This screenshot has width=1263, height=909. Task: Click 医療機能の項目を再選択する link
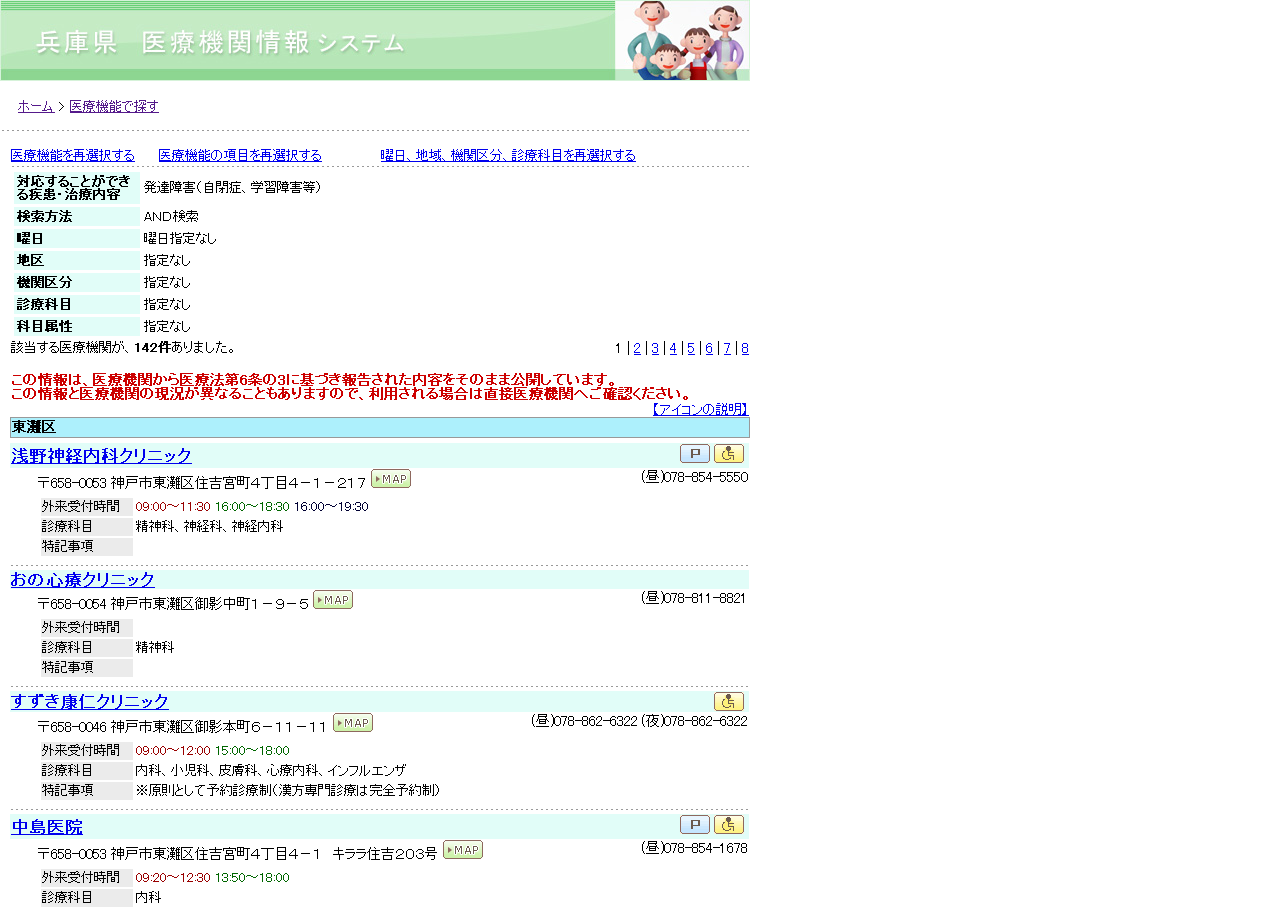click(240, 155)
